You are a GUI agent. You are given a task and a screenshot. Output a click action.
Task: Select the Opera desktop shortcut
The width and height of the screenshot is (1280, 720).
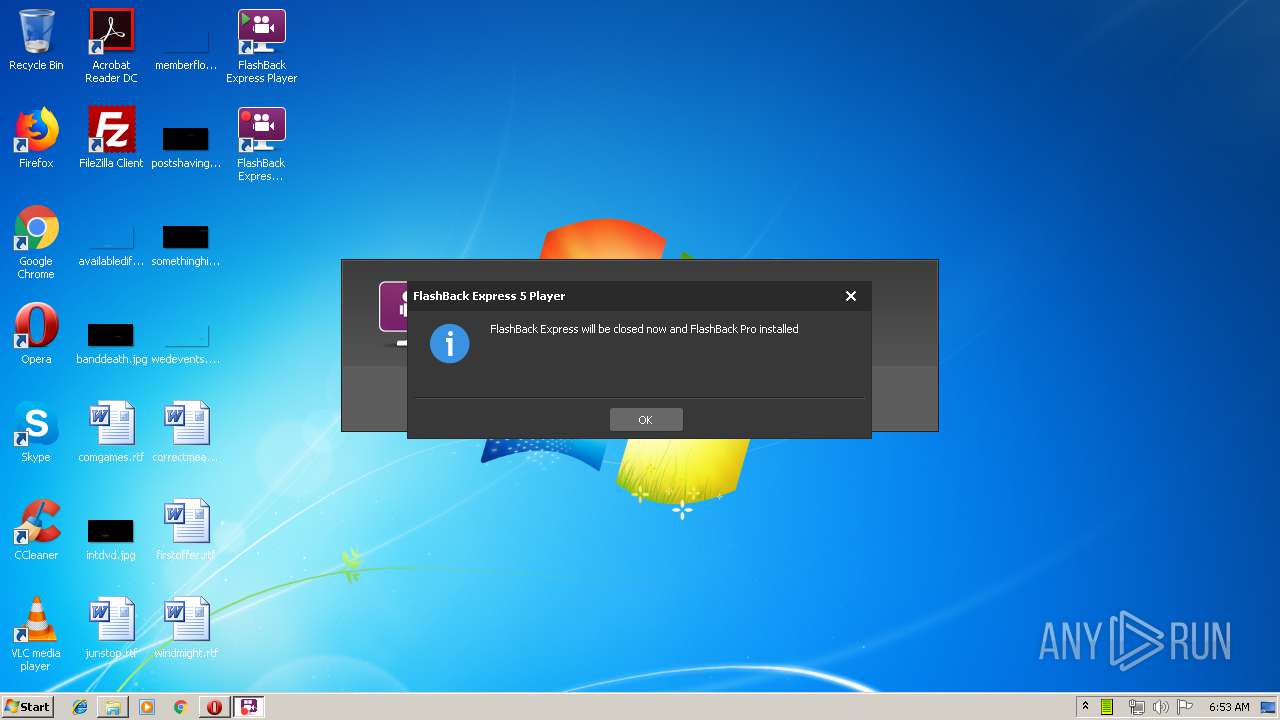click(36, 334)
